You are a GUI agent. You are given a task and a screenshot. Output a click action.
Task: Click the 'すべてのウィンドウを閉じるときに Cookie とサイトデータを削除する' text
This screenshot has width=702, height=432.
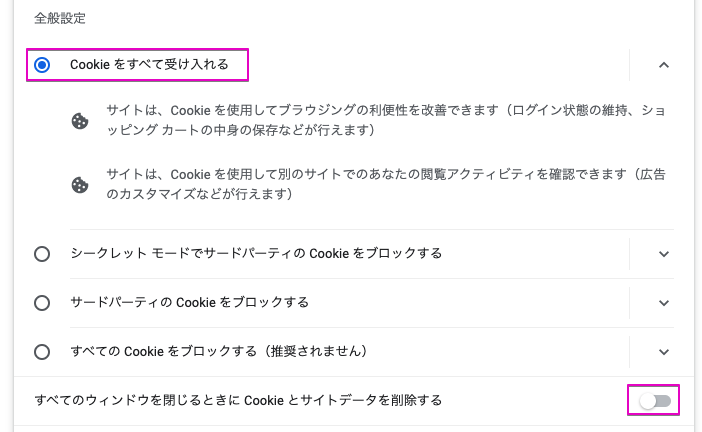(238, 400)
